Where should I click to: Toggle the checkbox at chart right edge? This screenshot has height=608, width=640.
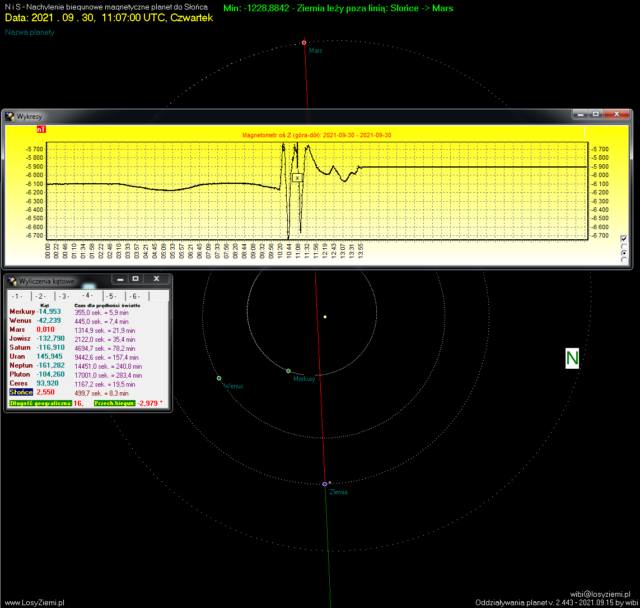[x=625, y=238]
